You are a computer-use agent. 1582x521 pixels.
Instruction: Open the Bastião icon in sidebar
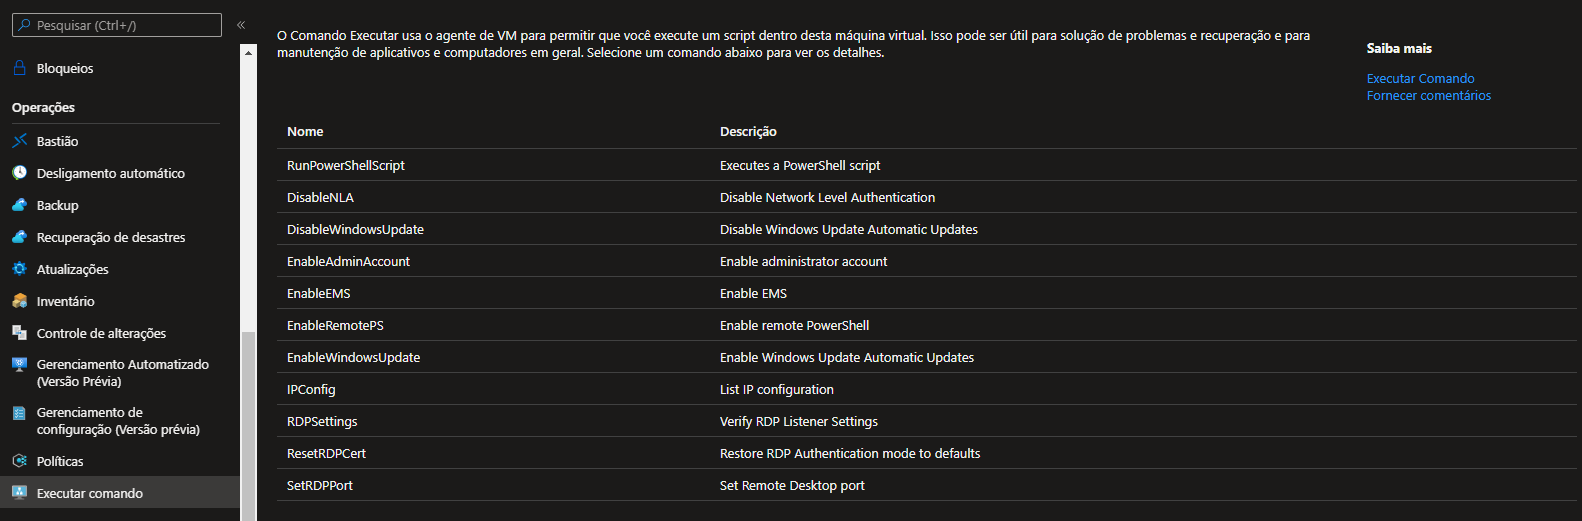(x=19, y=141)
